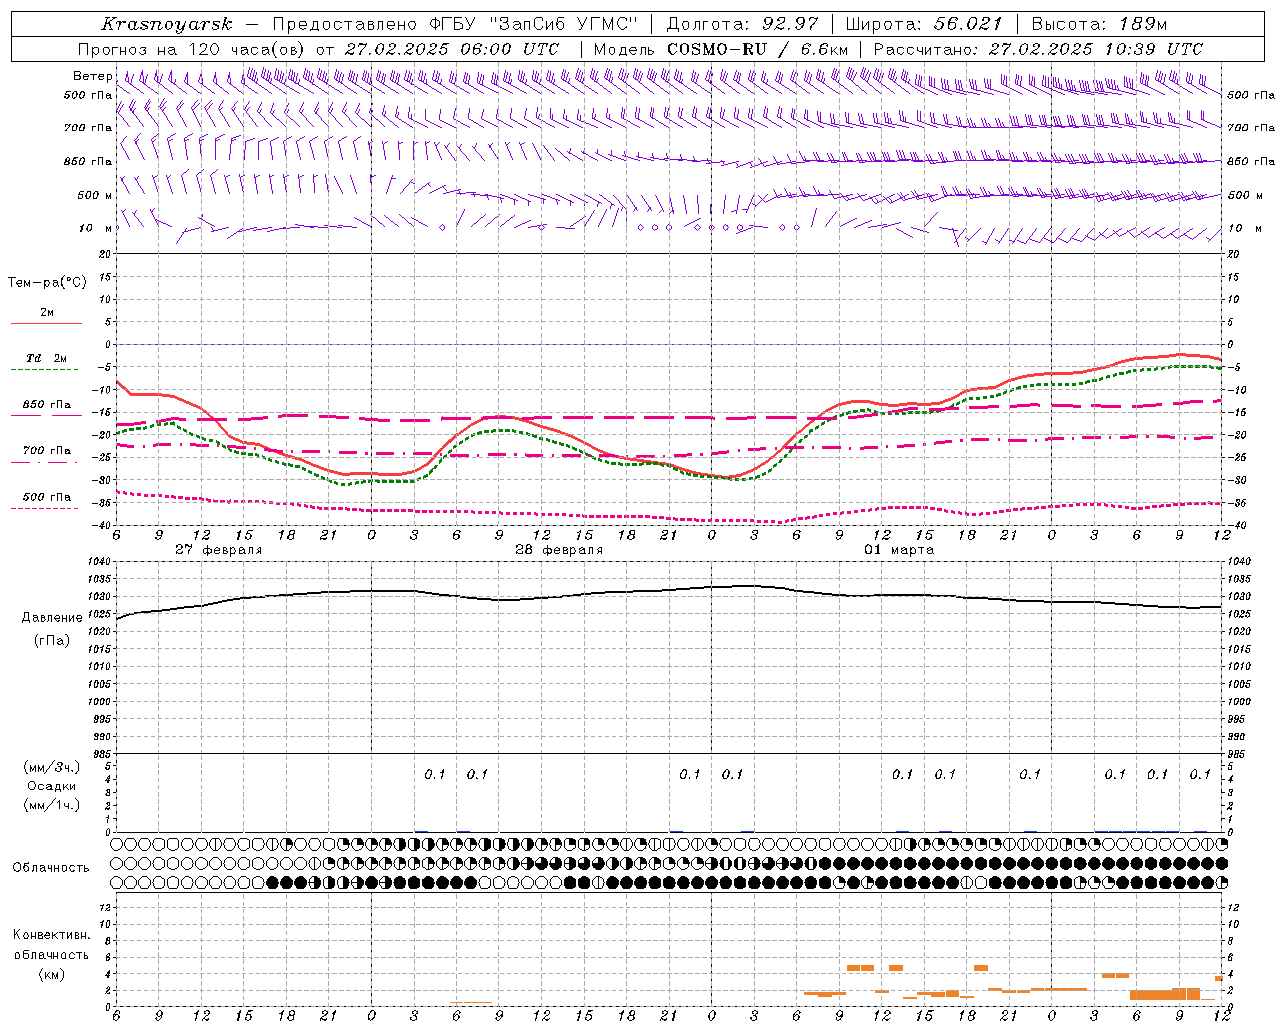The image size is (1280, 1024).
Task: Click the Осадки precipitation label
Action: pyautogui.click(x=52, y=786)
